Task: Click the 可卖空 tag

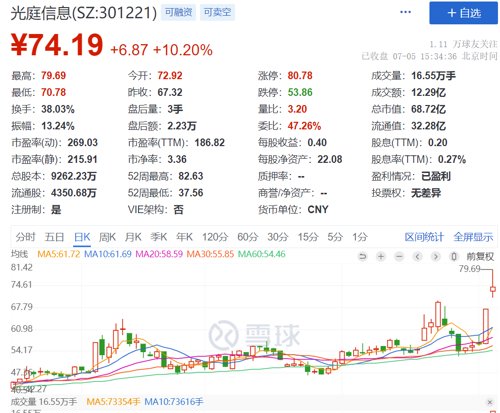Action: click(x=217, y=13)
